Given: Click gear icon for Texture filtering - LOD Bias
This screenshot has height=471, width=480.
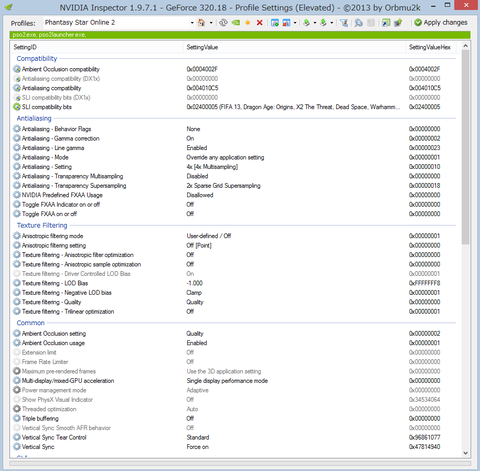Looking at the screenshot, I should (x=17, y=283).
